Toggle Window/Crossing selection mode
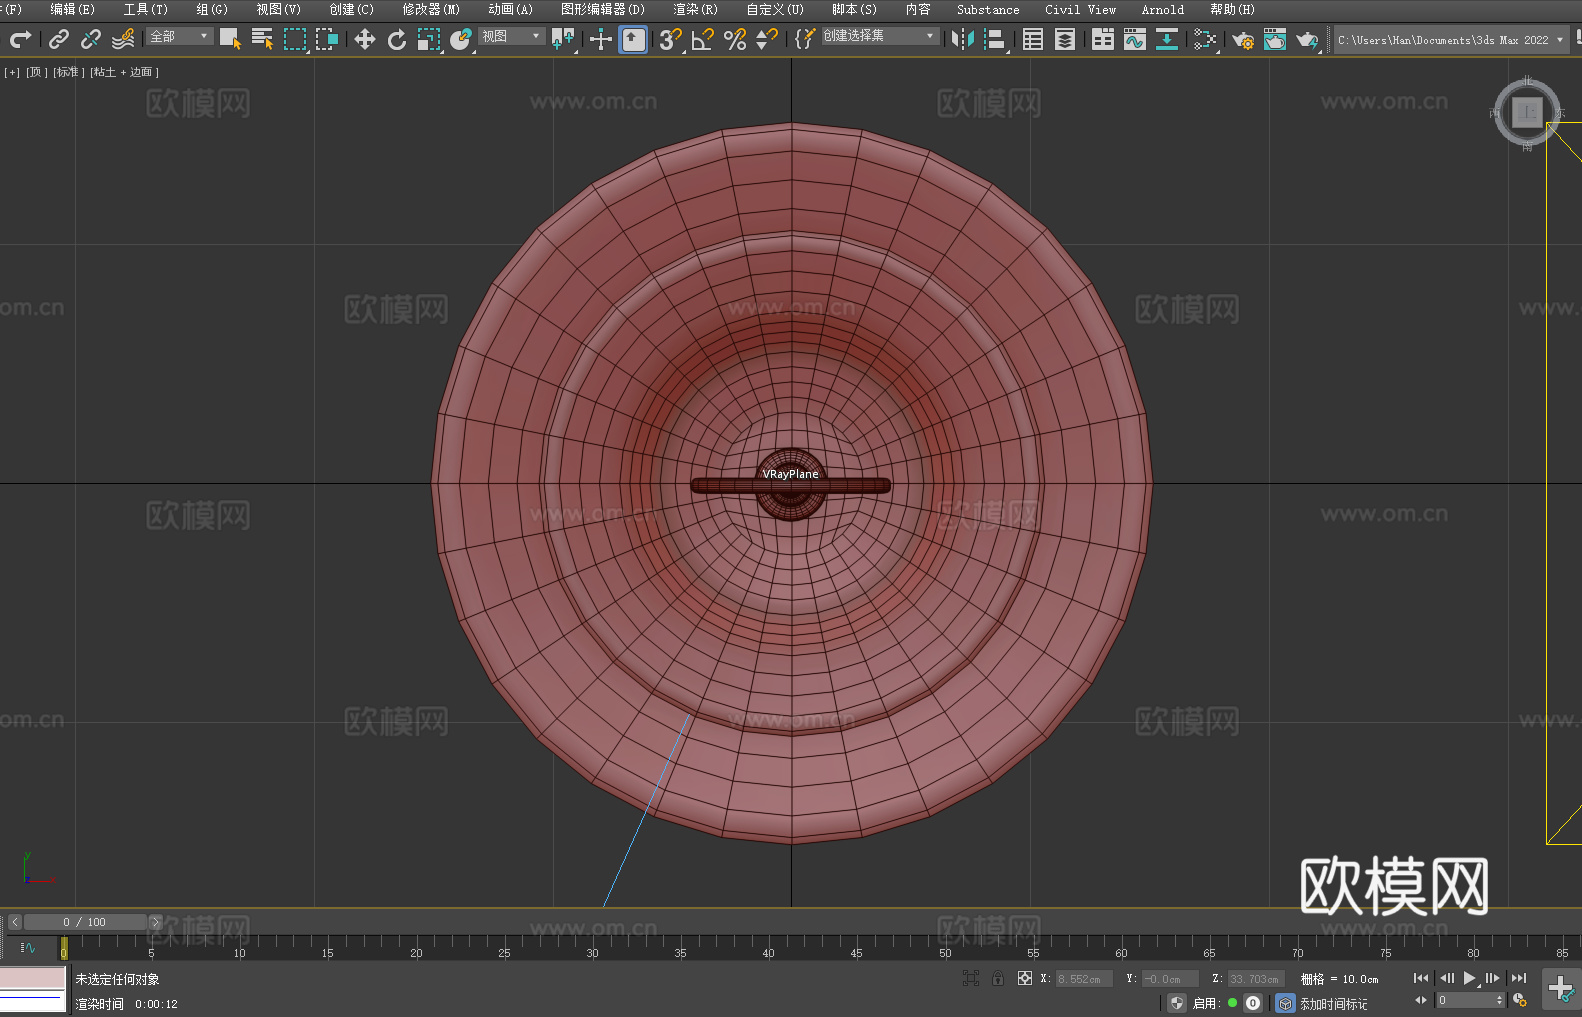This screenshot has height=1017, width=1582. (326, 39)
